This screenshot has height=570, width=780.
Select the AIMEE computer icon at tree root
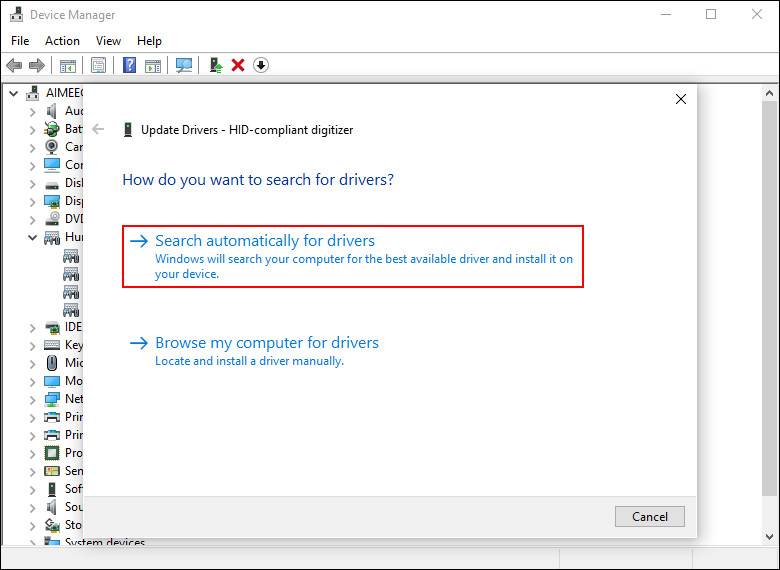pos(33,93)
